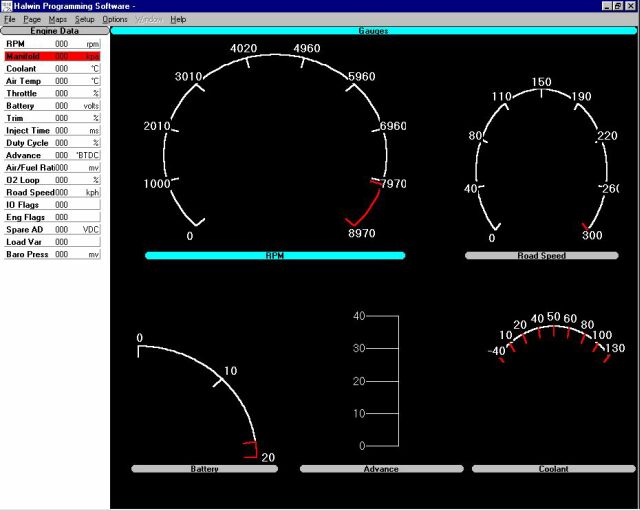Select the Air/Fuel Ratio data row
Screen dimensions: 640x511
click(x=53, y=167)
